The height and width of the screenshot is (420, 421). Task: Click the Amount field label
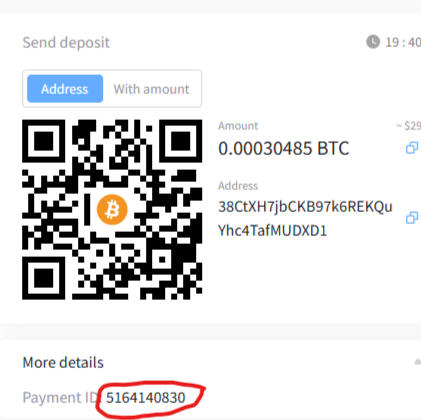[238, 126]
